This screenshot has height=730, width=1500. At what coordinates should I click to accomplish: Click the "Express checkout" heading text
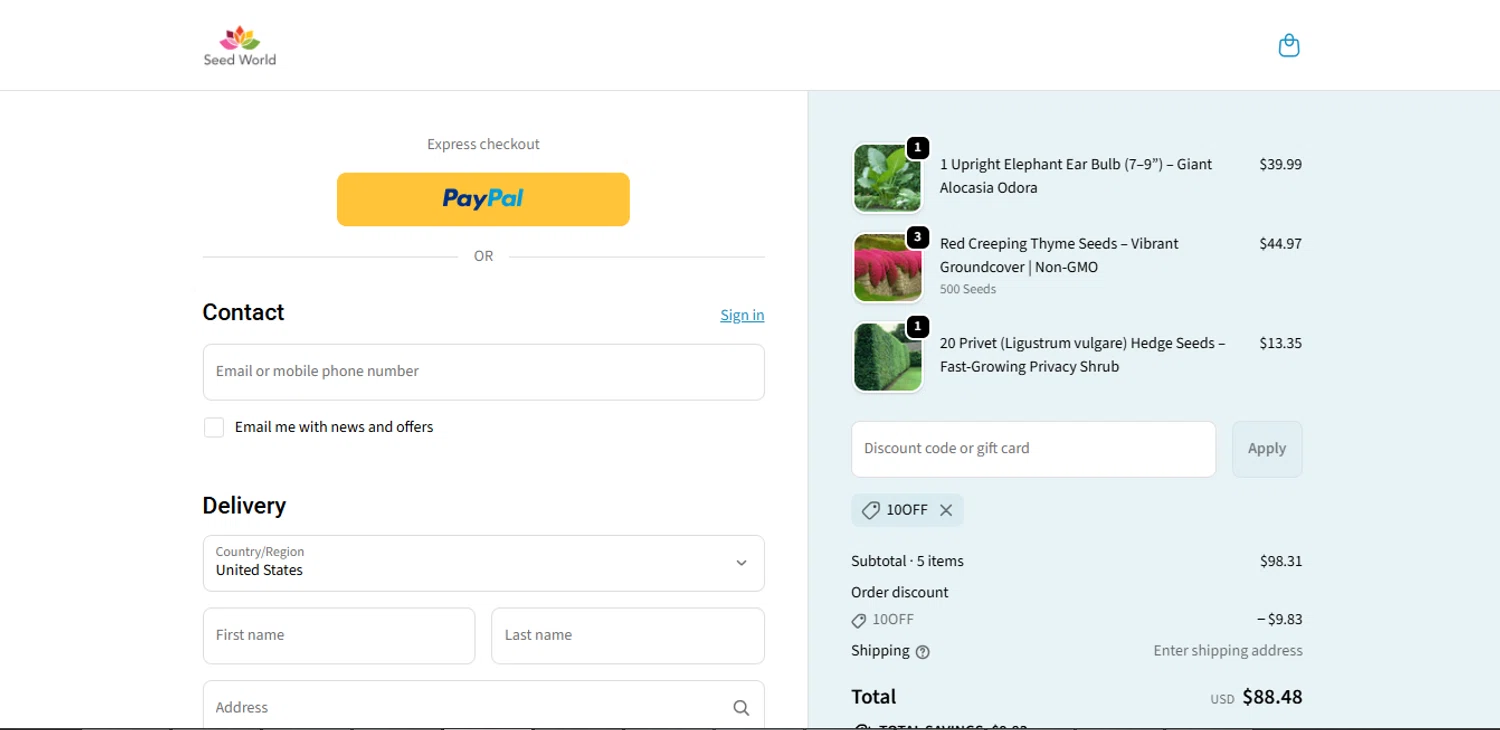click(483, 144)
